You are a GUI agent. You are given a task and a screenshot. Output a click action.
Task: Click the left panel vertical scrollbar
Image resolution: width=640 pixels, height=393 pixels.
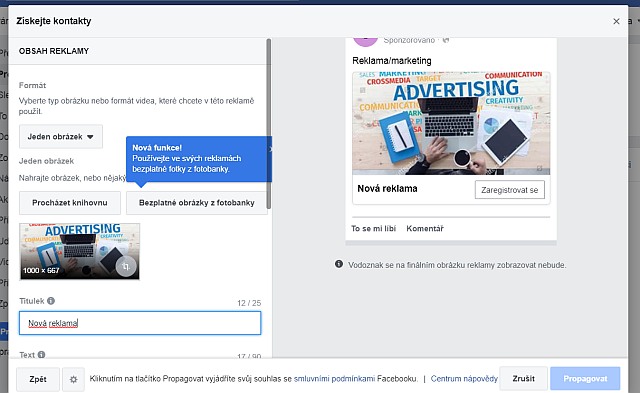[269, 124]
